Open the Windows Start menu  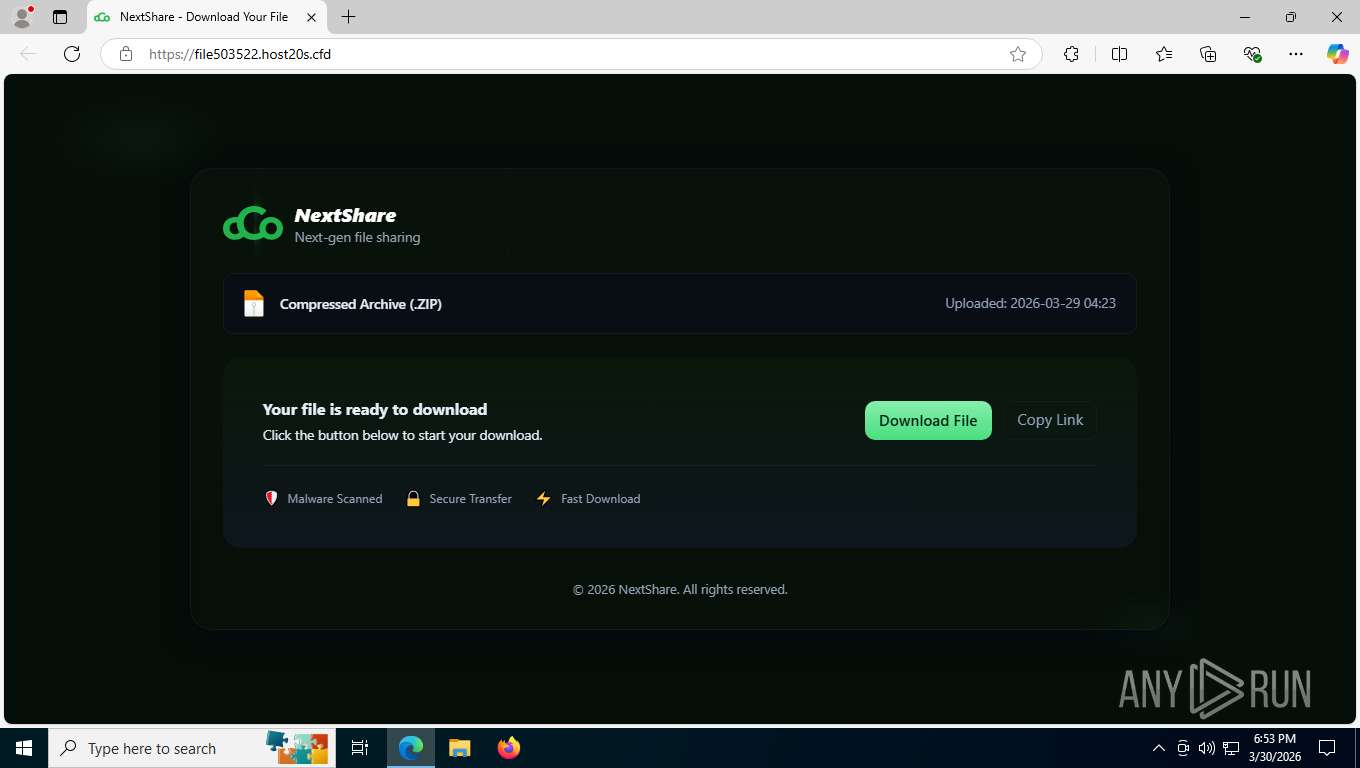[24, 748]
